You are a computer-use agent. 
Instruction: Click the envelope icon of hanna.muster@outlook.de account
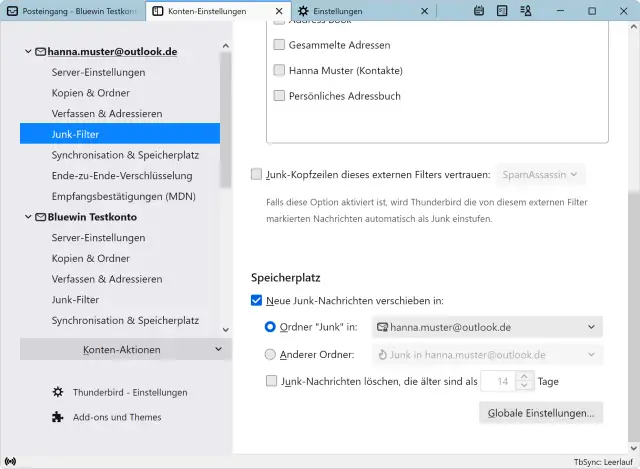pyautogui.click(x=40, y=52)
